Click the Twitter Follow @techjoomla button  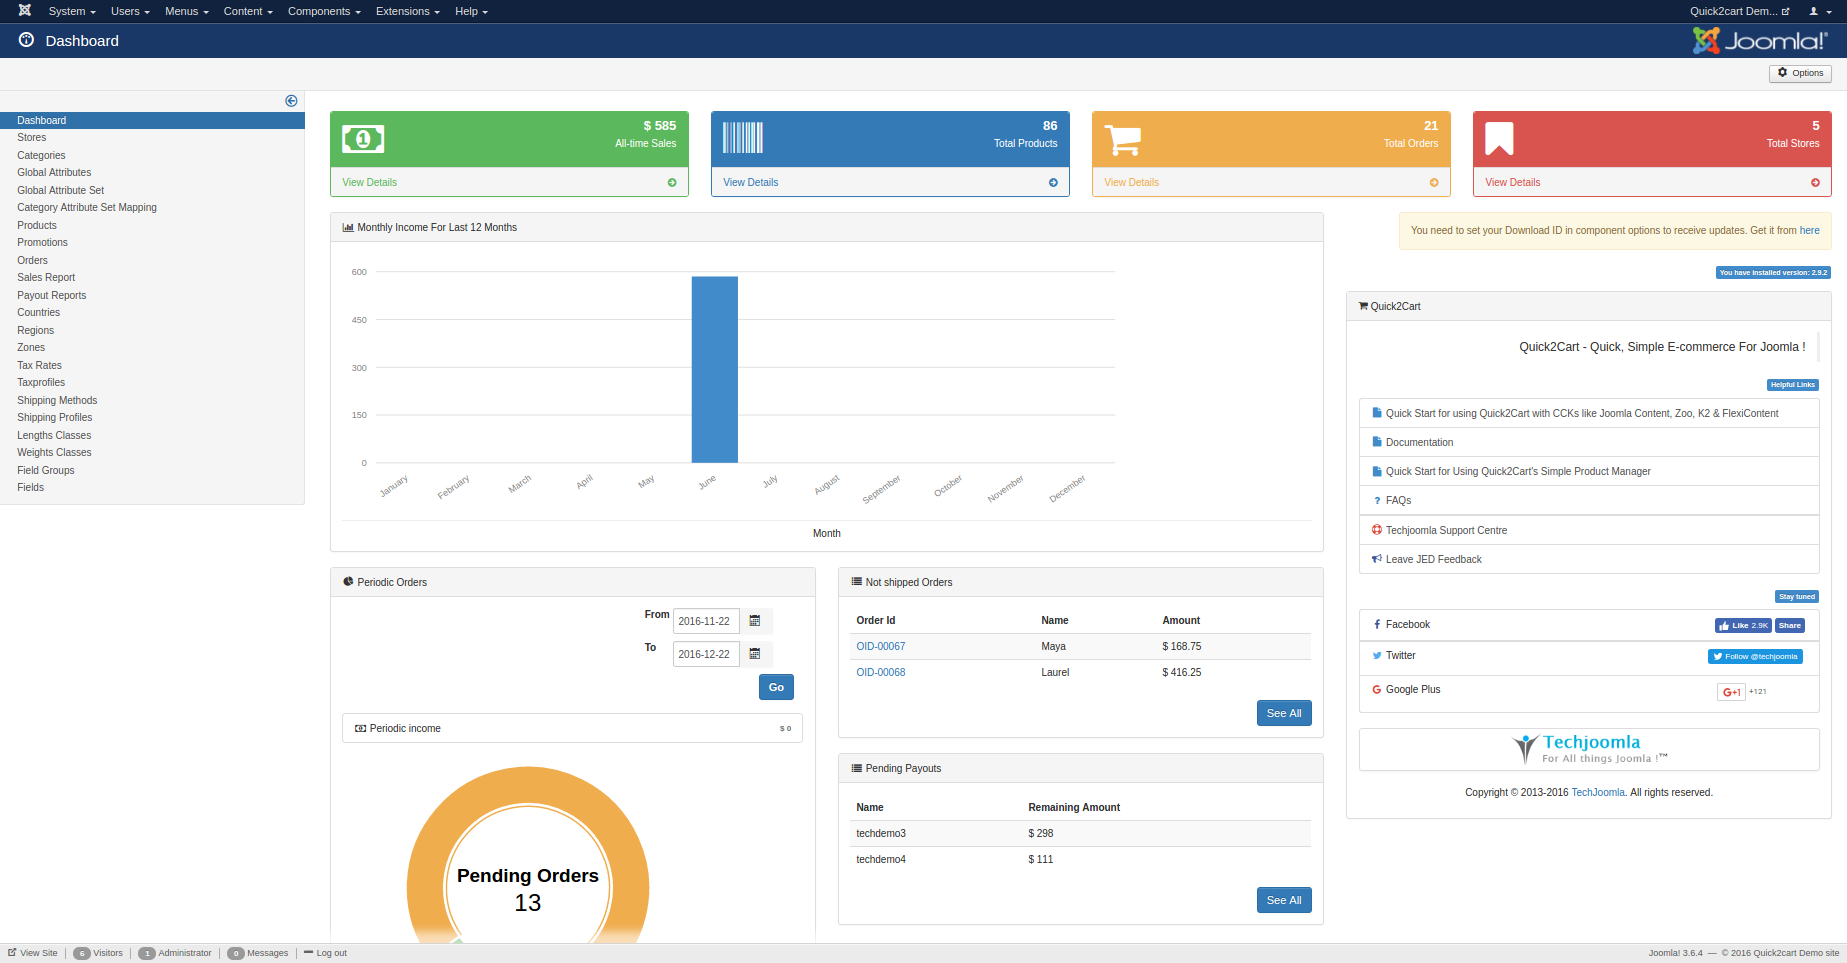tap(1755, 657)
